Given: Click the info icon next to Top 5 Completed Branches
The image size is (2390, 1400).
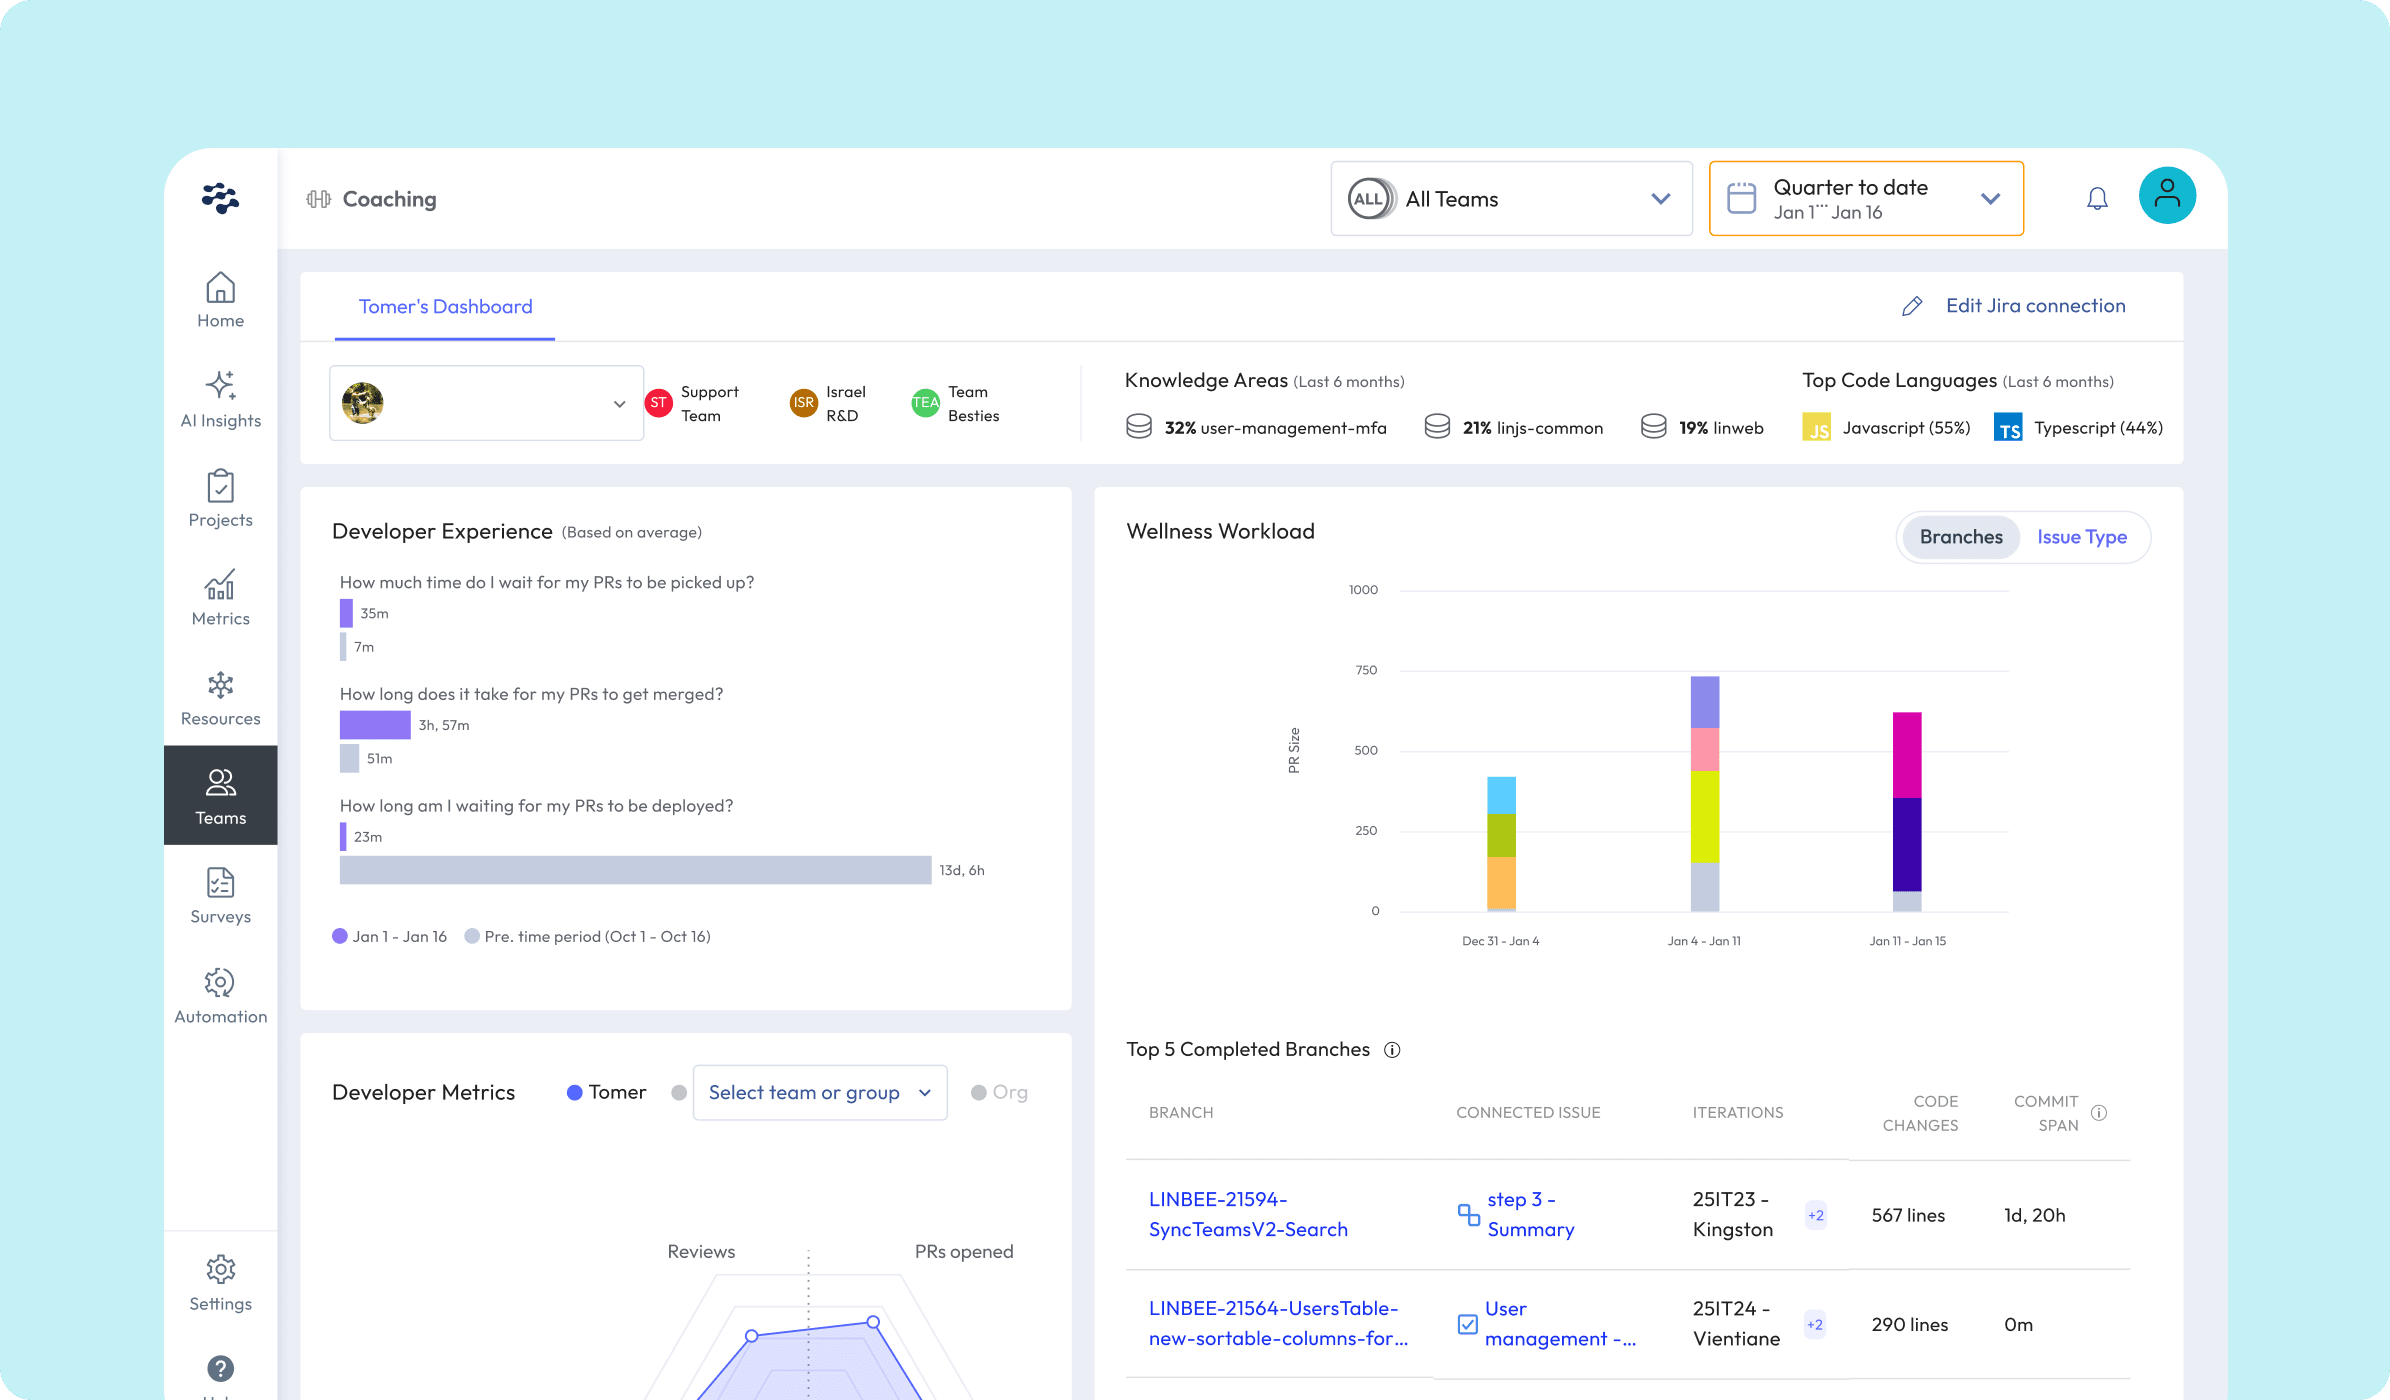Looking at the screenshot, I should [1392, 1049].
